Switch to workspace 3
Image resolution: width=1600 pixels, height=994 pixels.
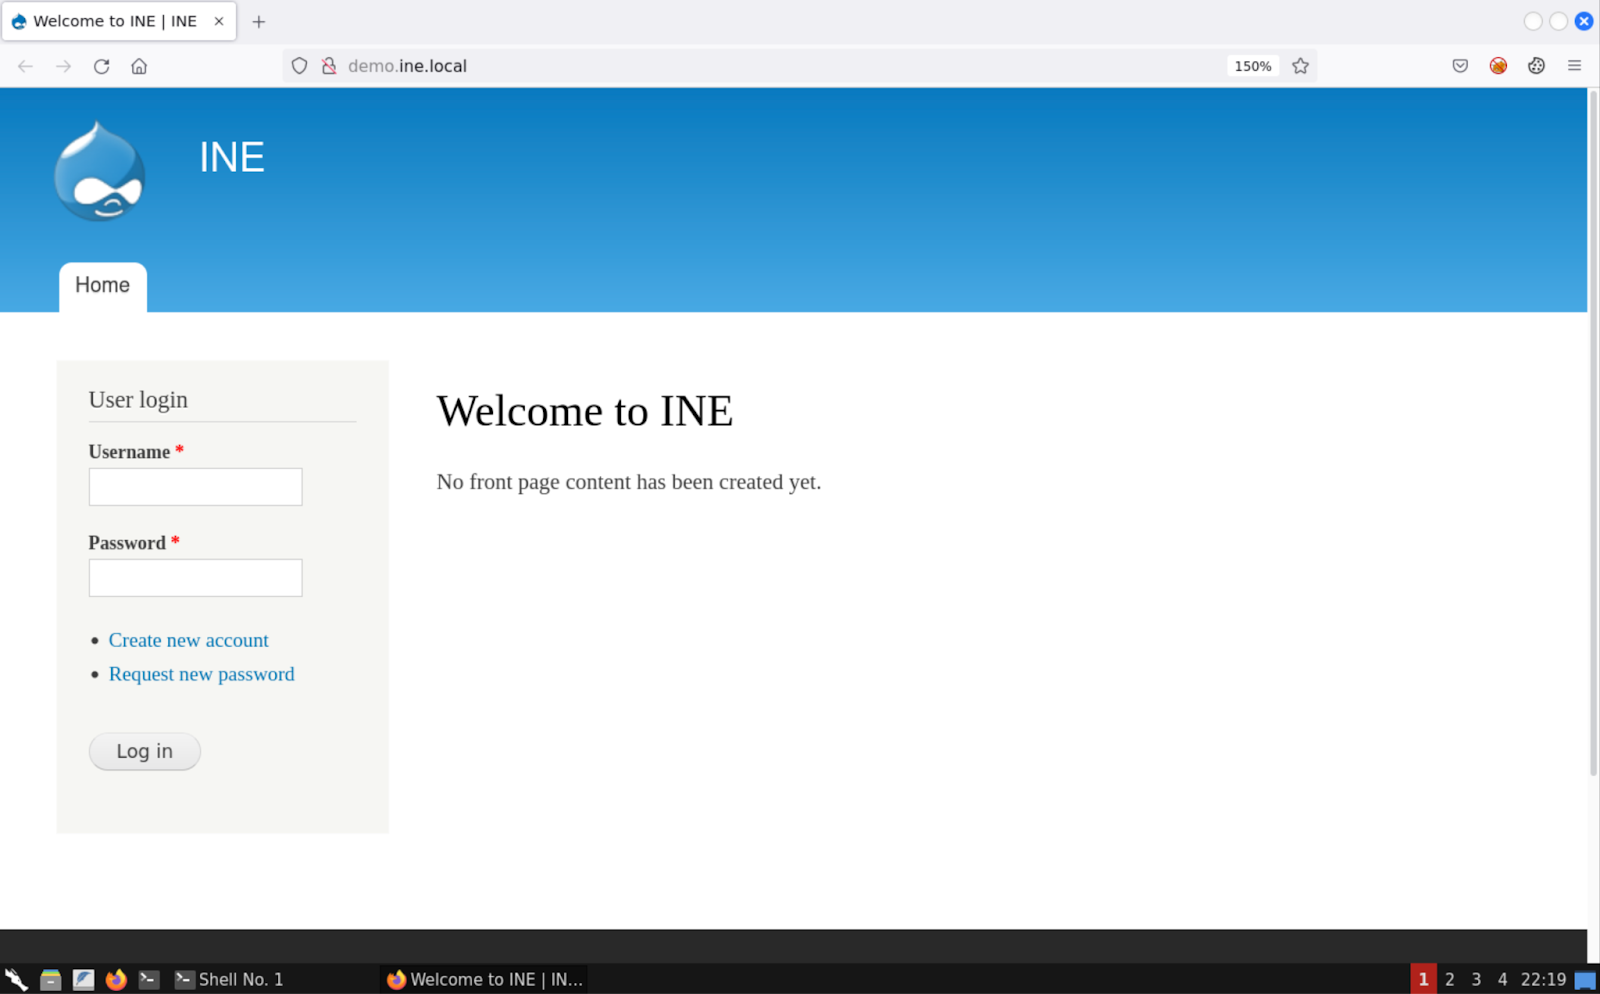(1476, 979)
